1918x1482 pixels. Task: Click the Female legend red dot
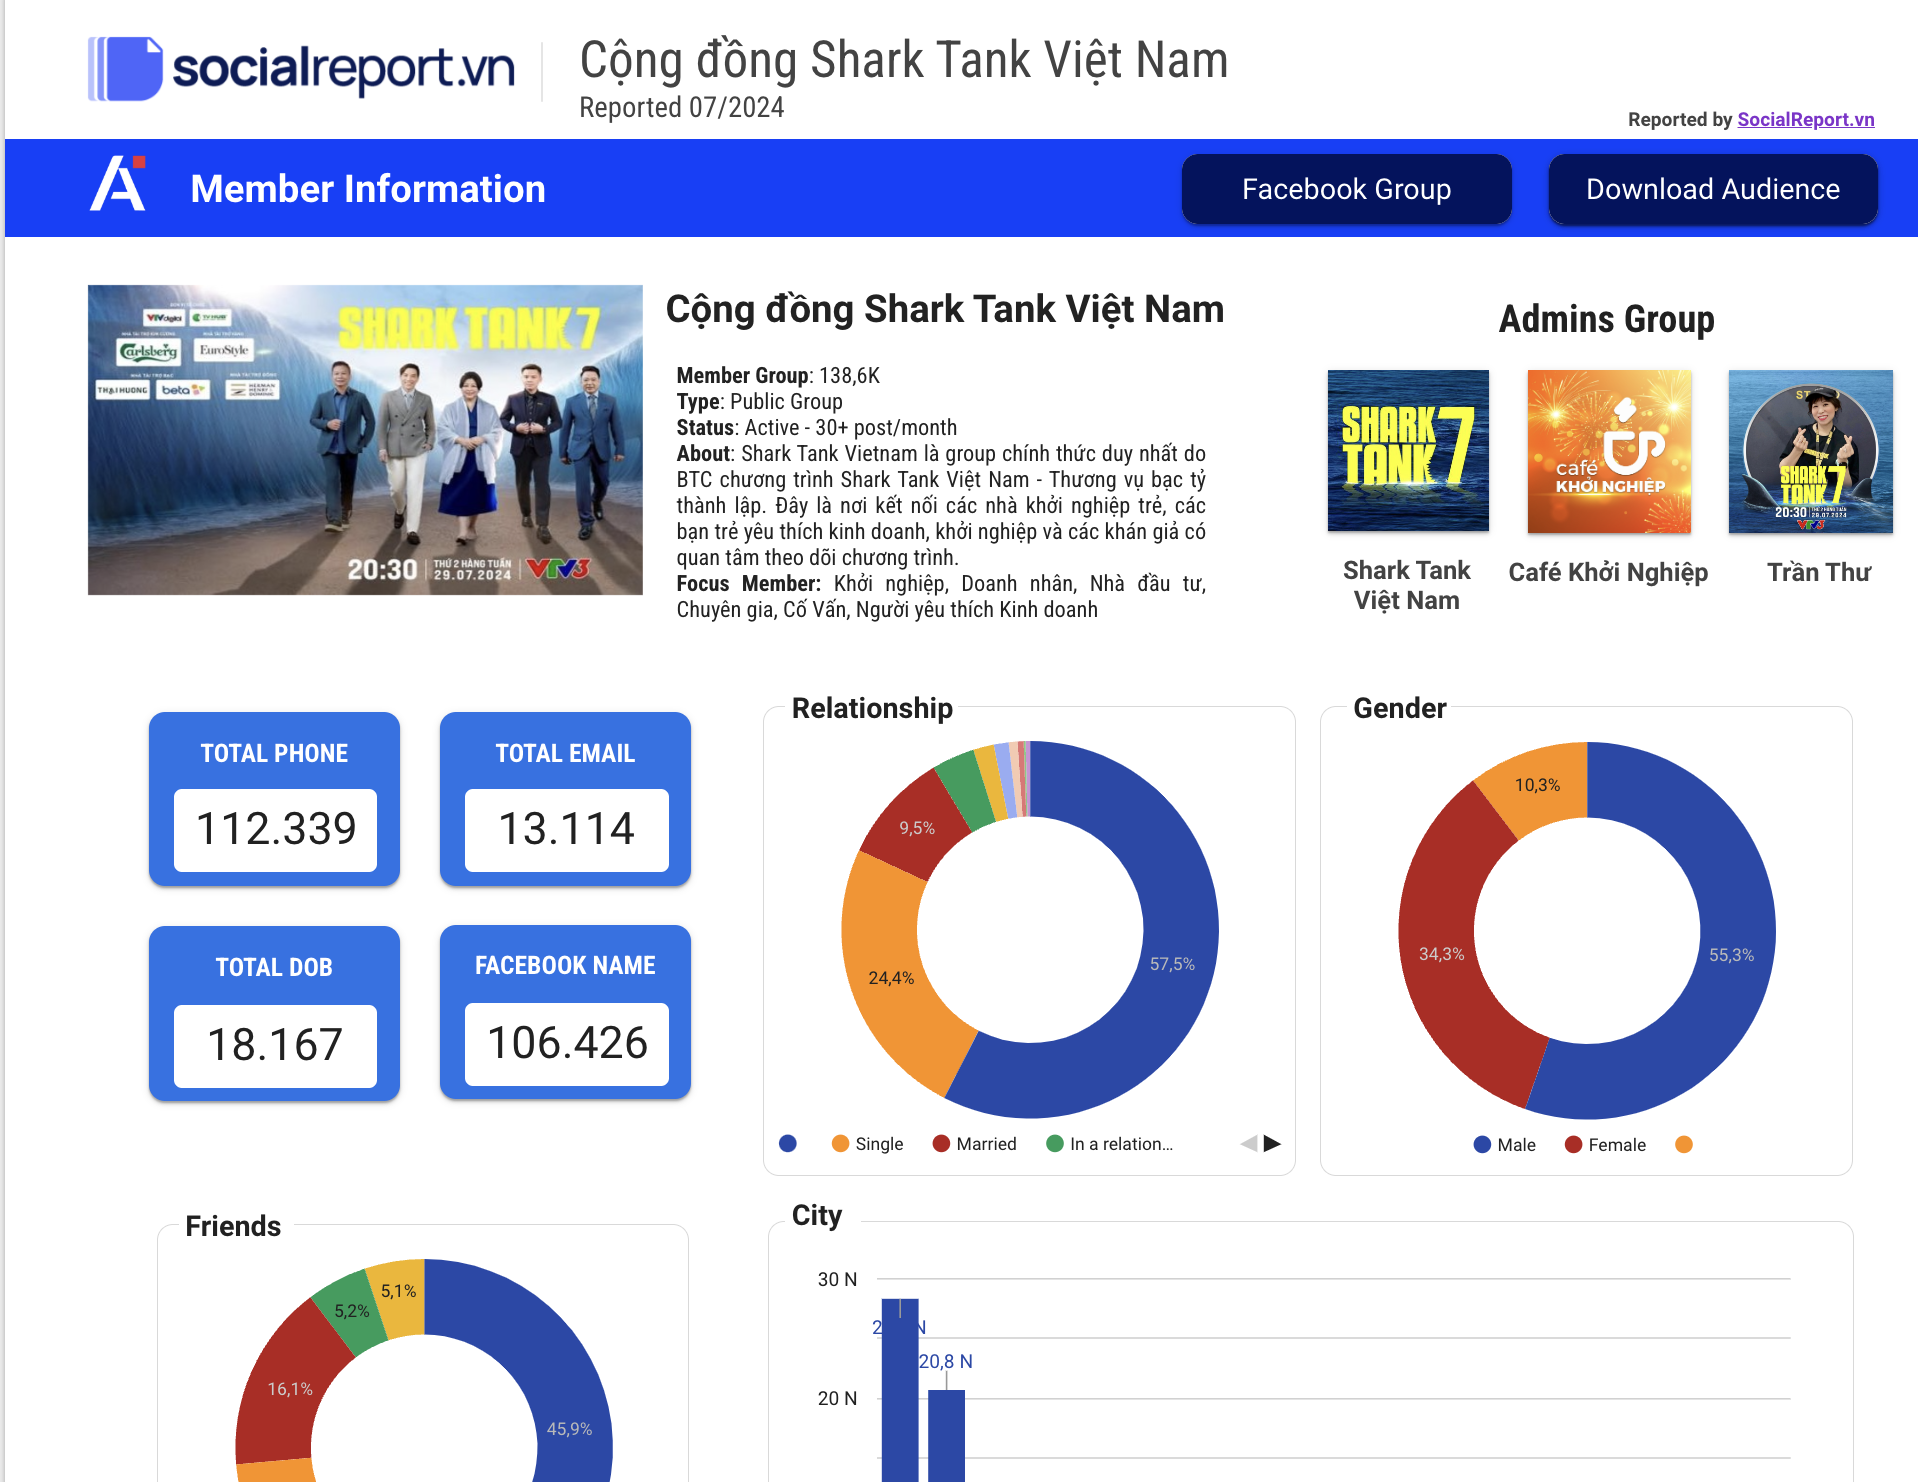1573,1144
